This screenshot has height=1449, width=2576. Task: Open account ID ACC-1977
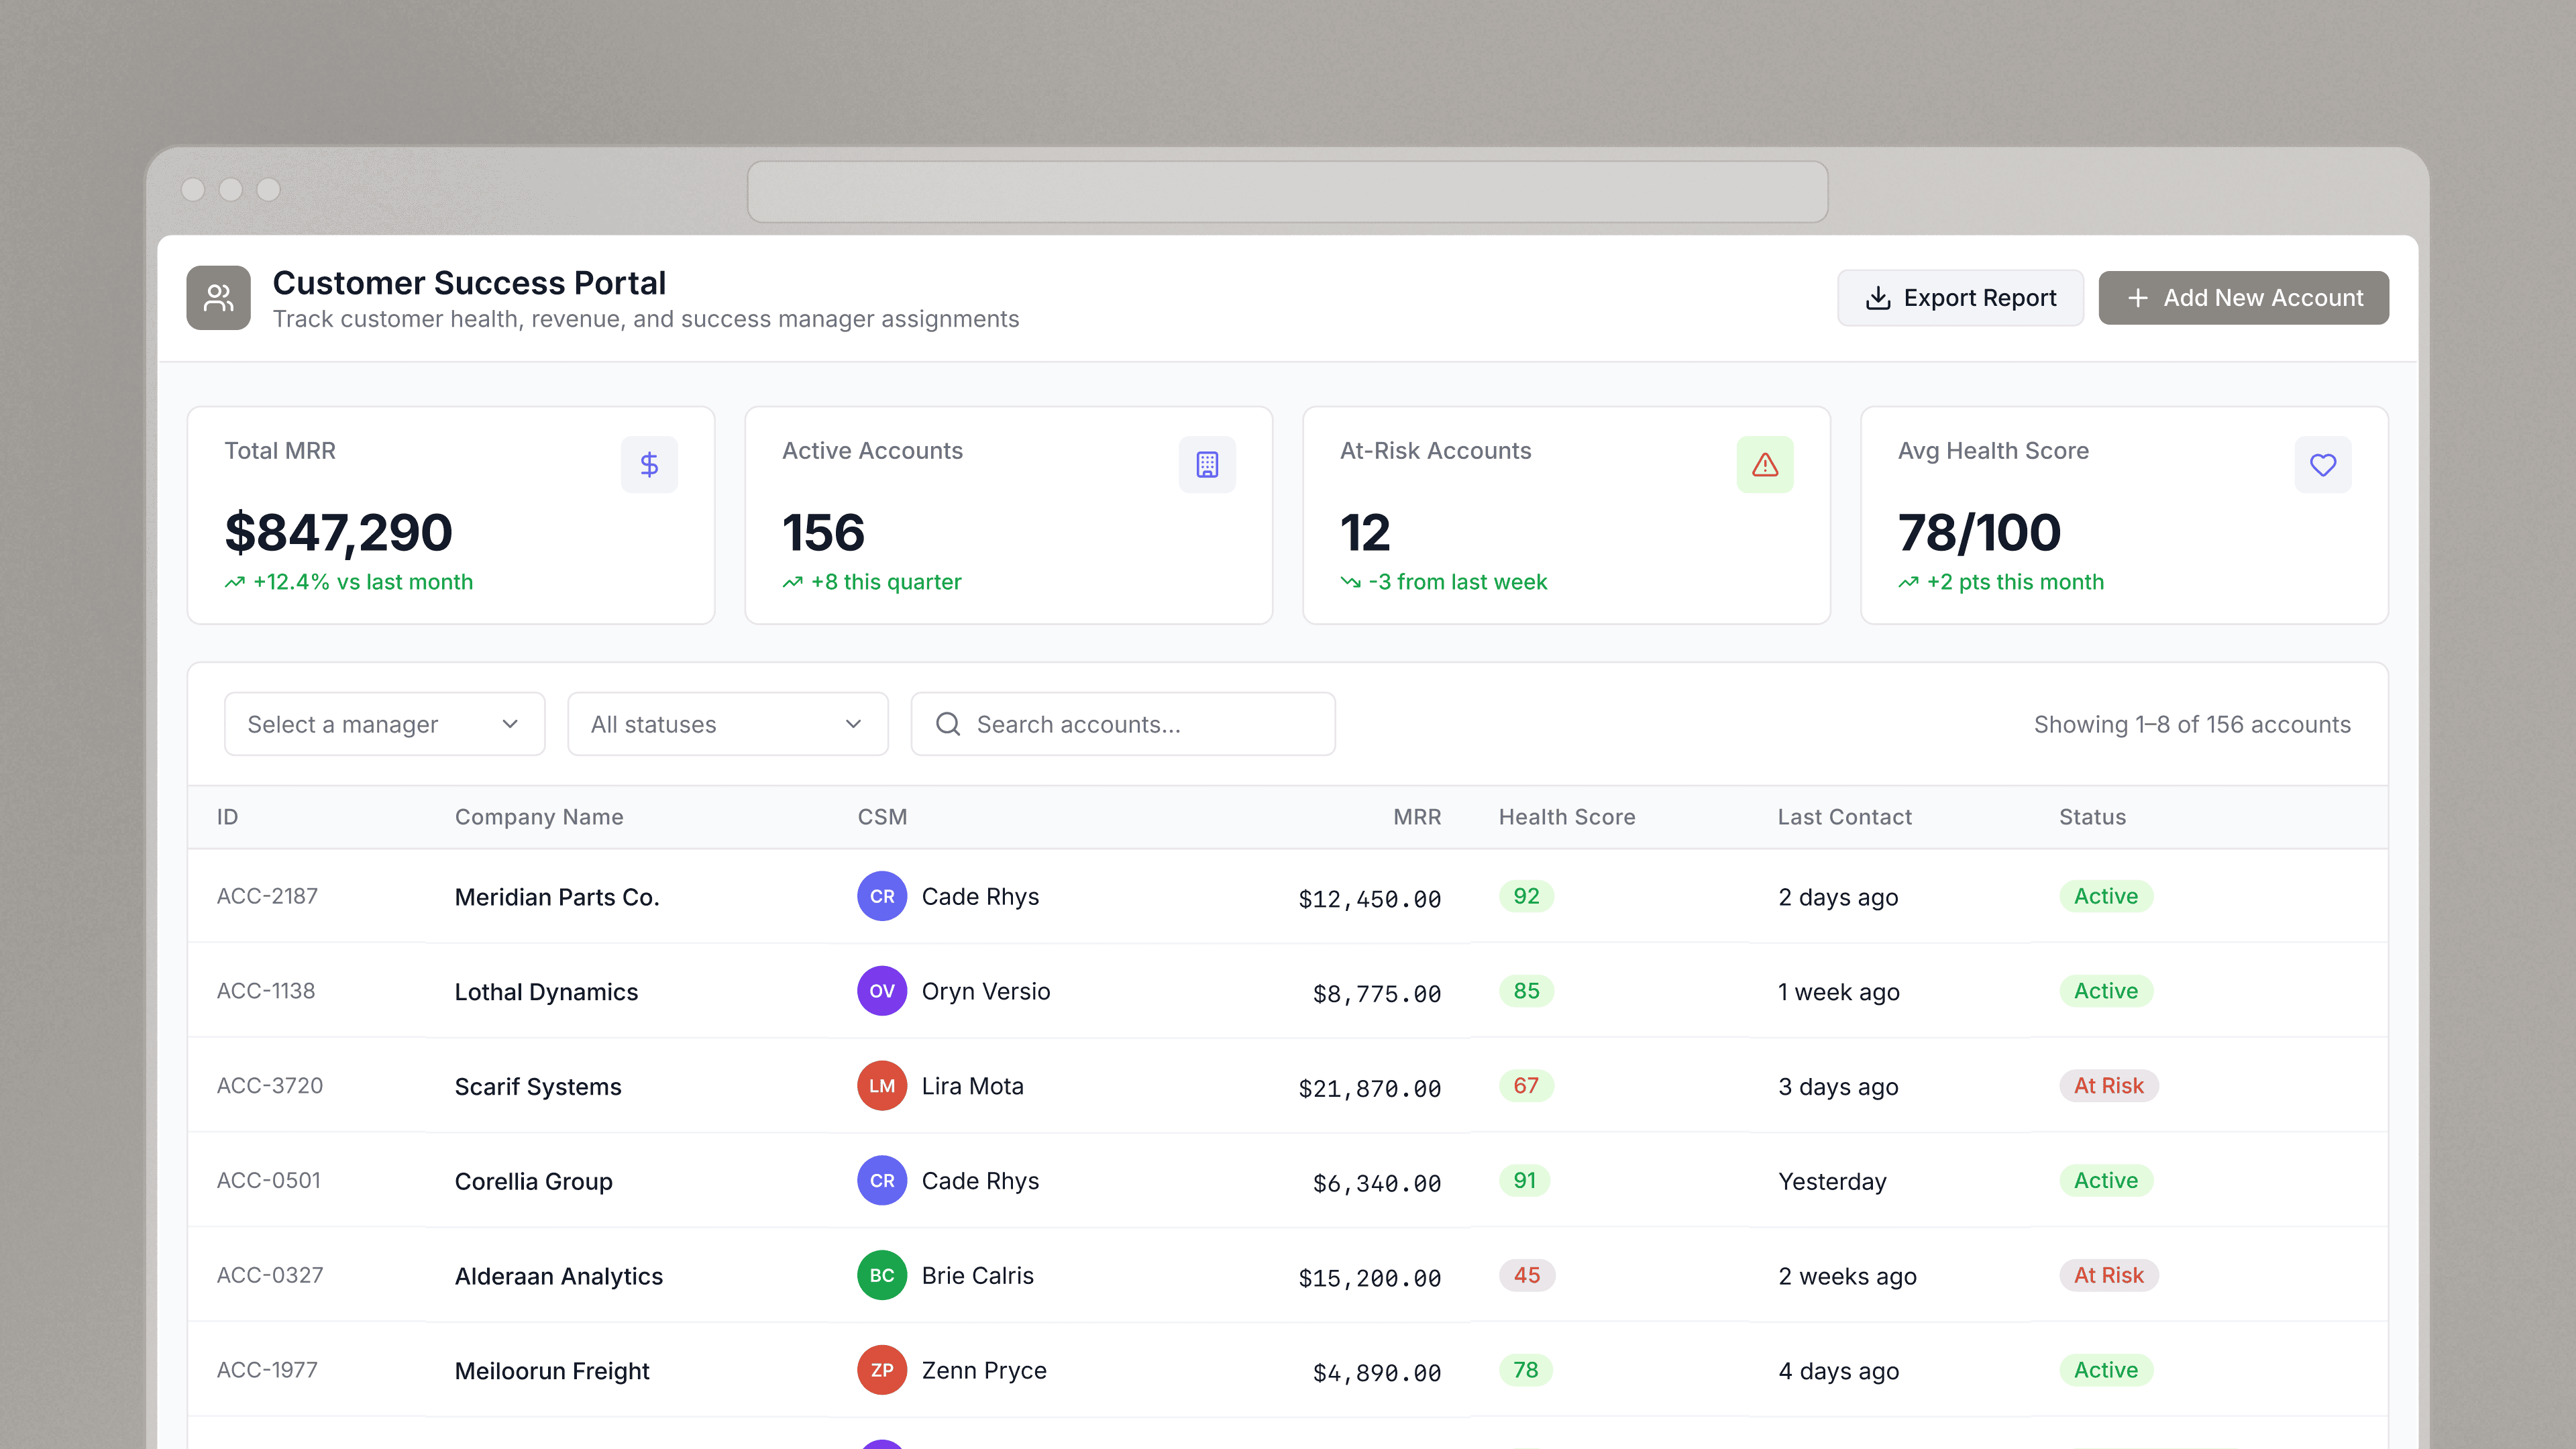coord(267,1370)
